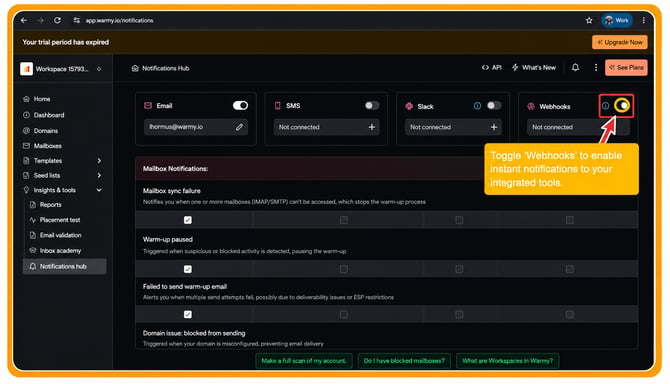670x384 pixels.
Task: Open Dashboard in the sidebar
Action: click(49, 115)
